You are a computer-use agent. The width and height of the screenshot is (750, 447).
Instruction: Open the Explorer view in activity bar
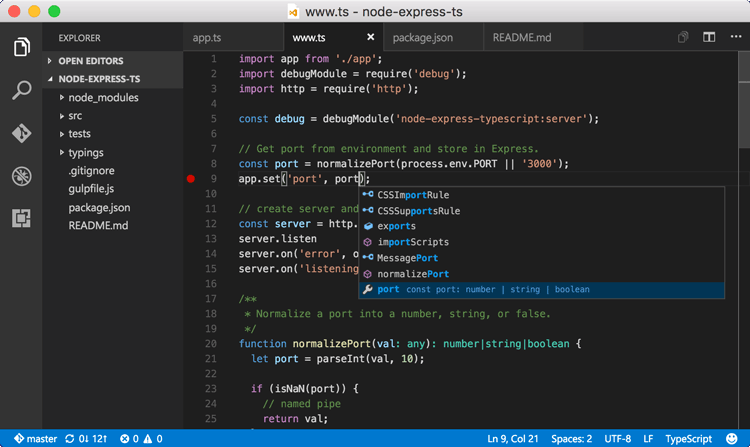coord(22,47)
